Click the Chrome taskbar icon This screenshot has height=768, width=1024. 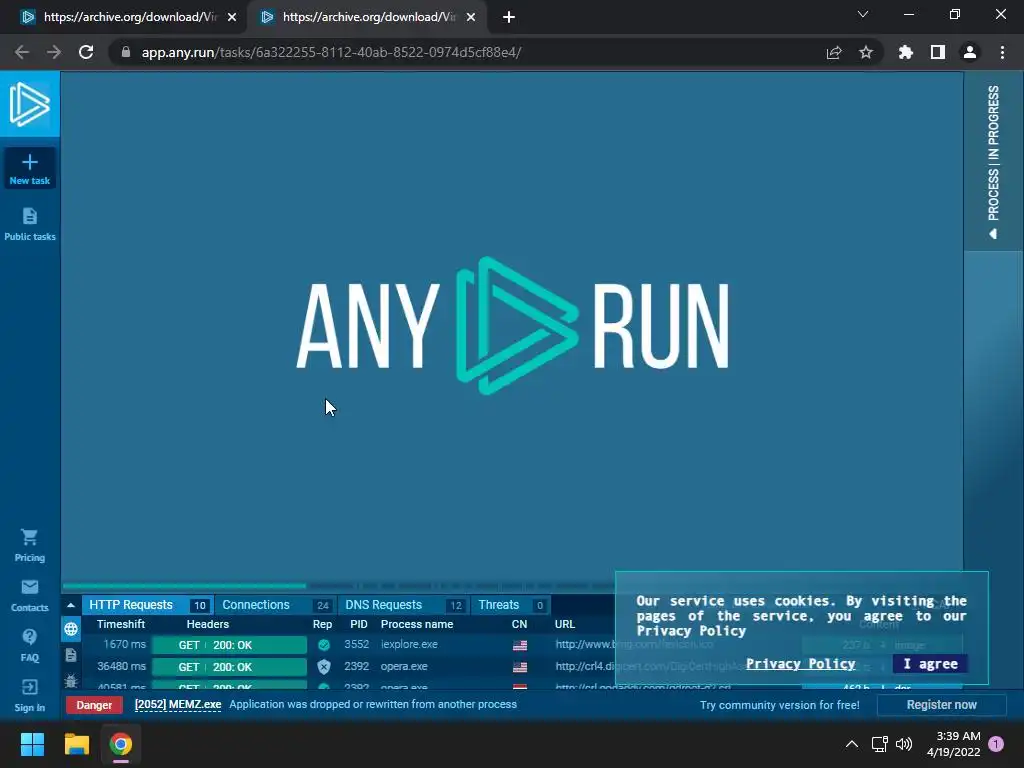(x=121, y=744)
